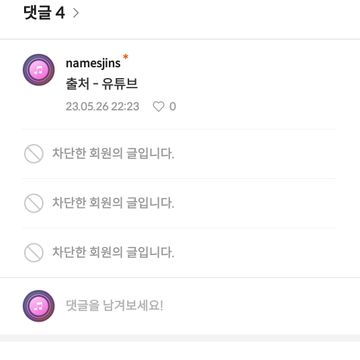Tap the blocked icon on the third blocked comment
This screenshot has width=360, height=360.
(34, 253)
